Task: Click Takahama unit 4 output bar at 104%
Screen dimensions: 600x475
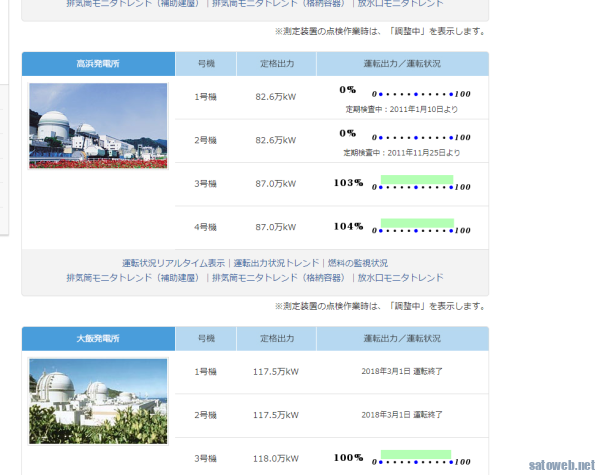Action: (417, 227)
